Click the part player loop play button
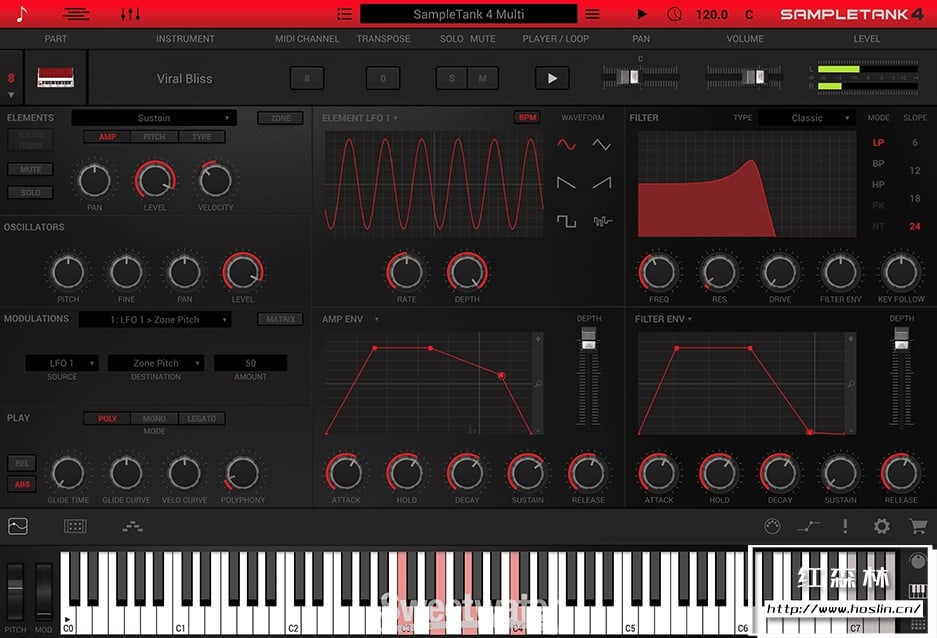The width and height of the screenshot is (937, 638). click(x=552, y=78)
